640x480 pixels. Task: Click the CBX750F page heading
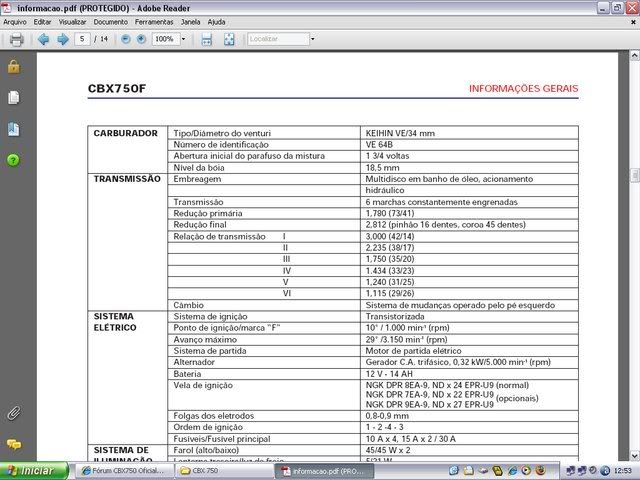point(117,89)
